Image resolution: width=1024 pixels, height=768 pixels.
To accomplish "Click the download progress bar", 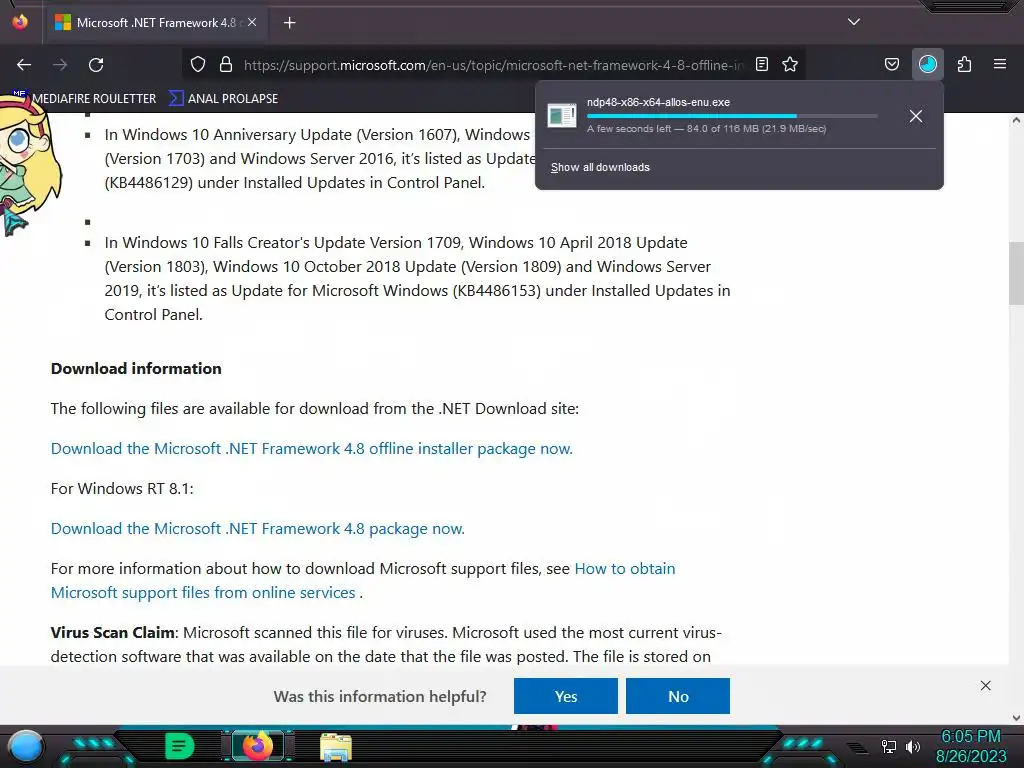I will pyautogui.click(x=731, y=116).
